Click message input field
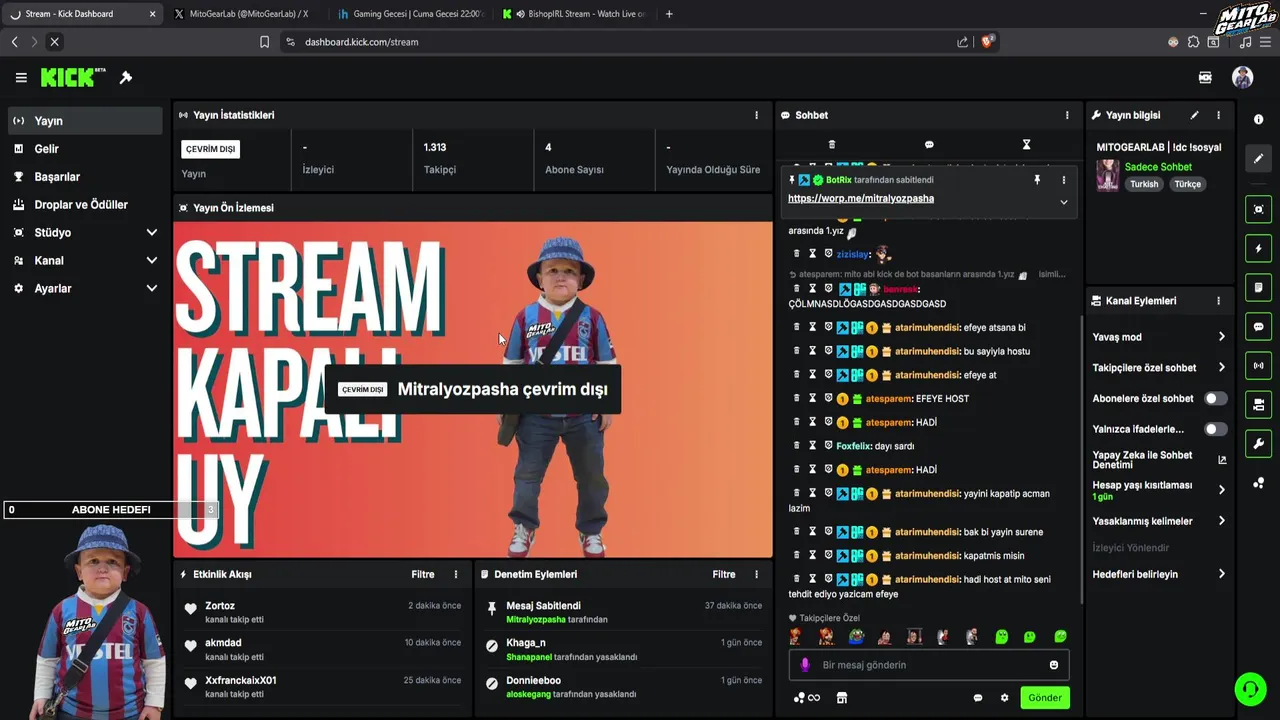The width and height of the screenshot is (1280, 720). (x=928, y=665)
